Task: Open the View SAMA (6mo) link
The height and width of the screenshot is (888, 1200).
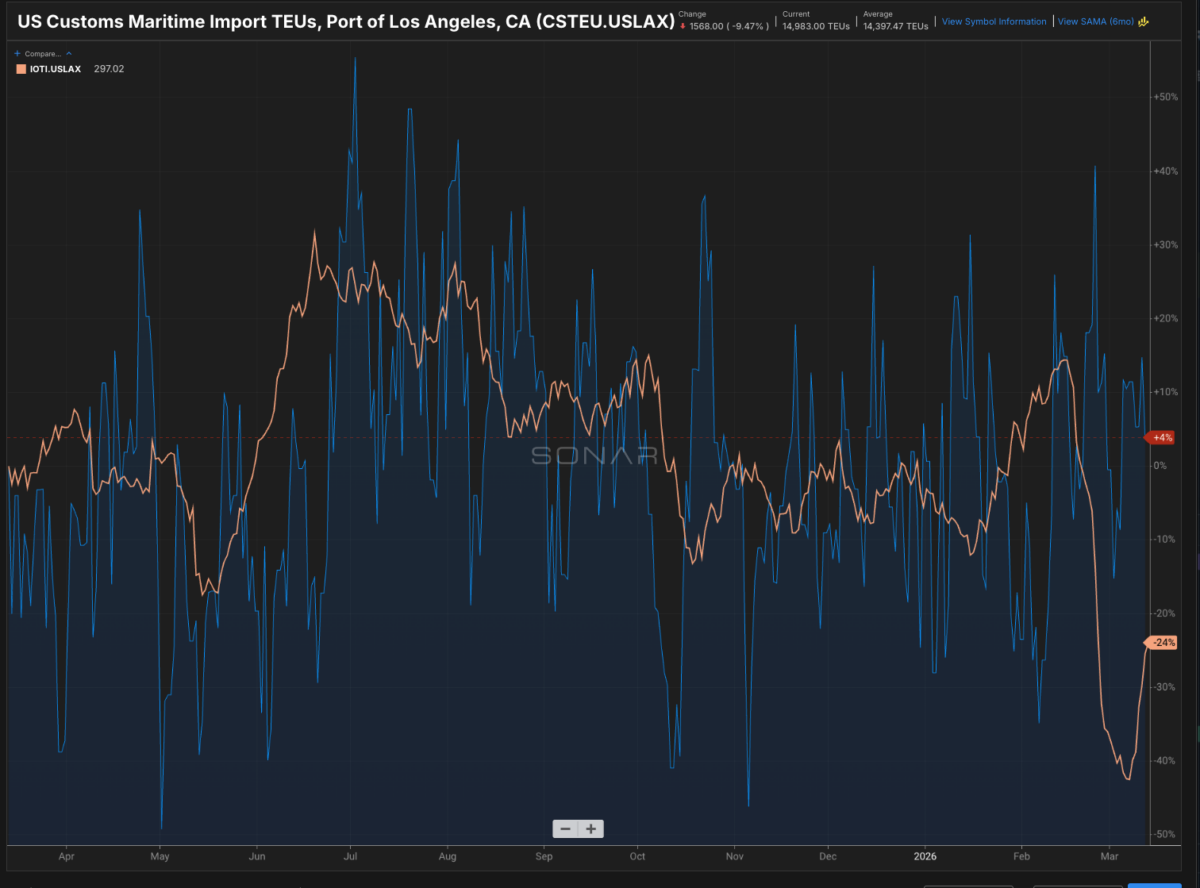Action: coord(1095,21)
